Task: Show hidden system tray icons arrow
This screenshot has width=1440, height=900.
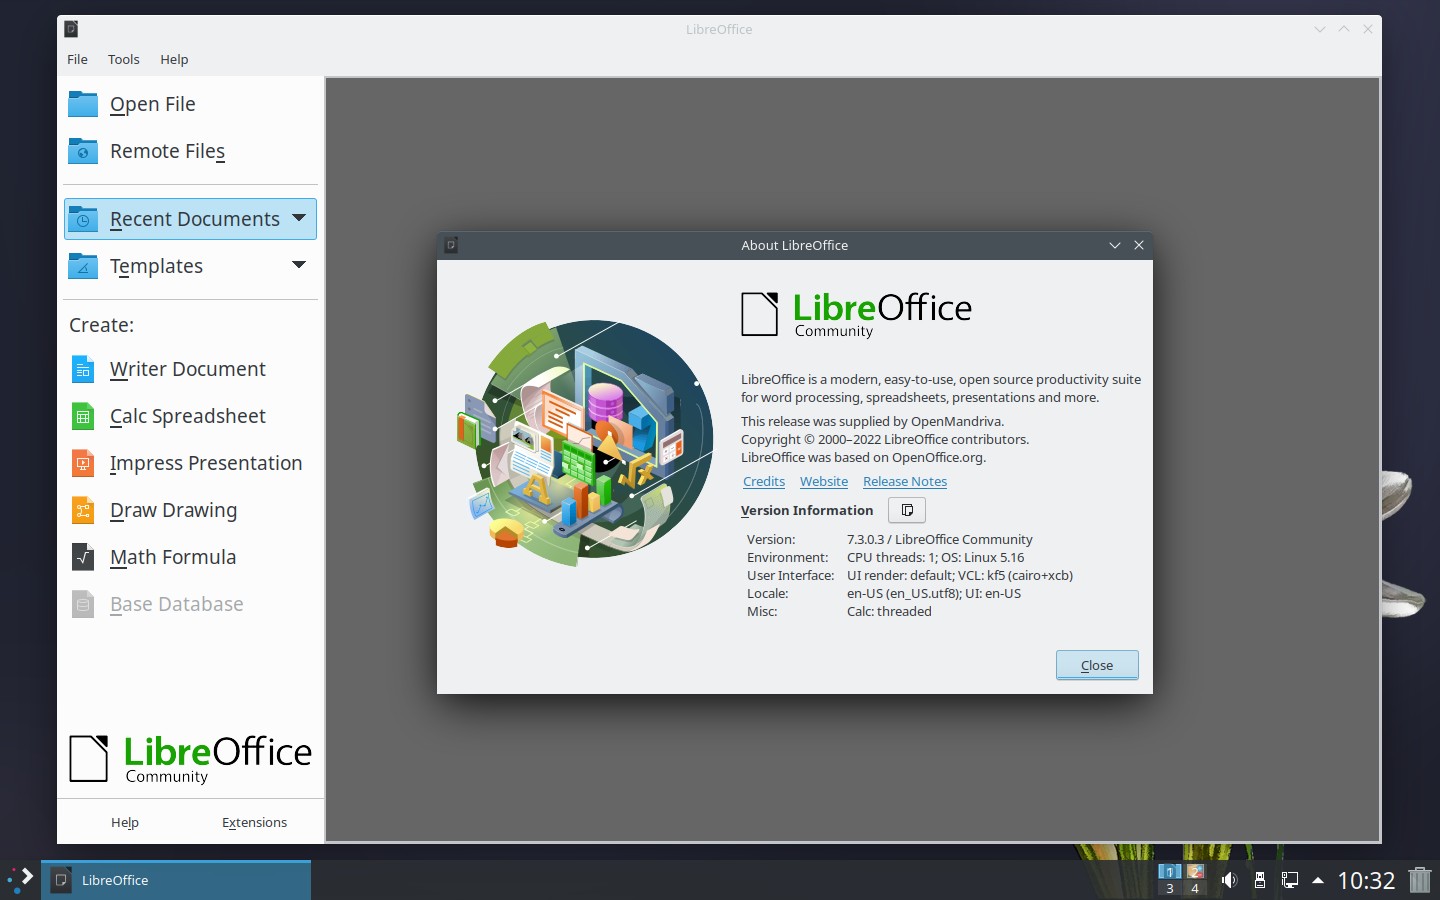Action: coord(1318,880)
